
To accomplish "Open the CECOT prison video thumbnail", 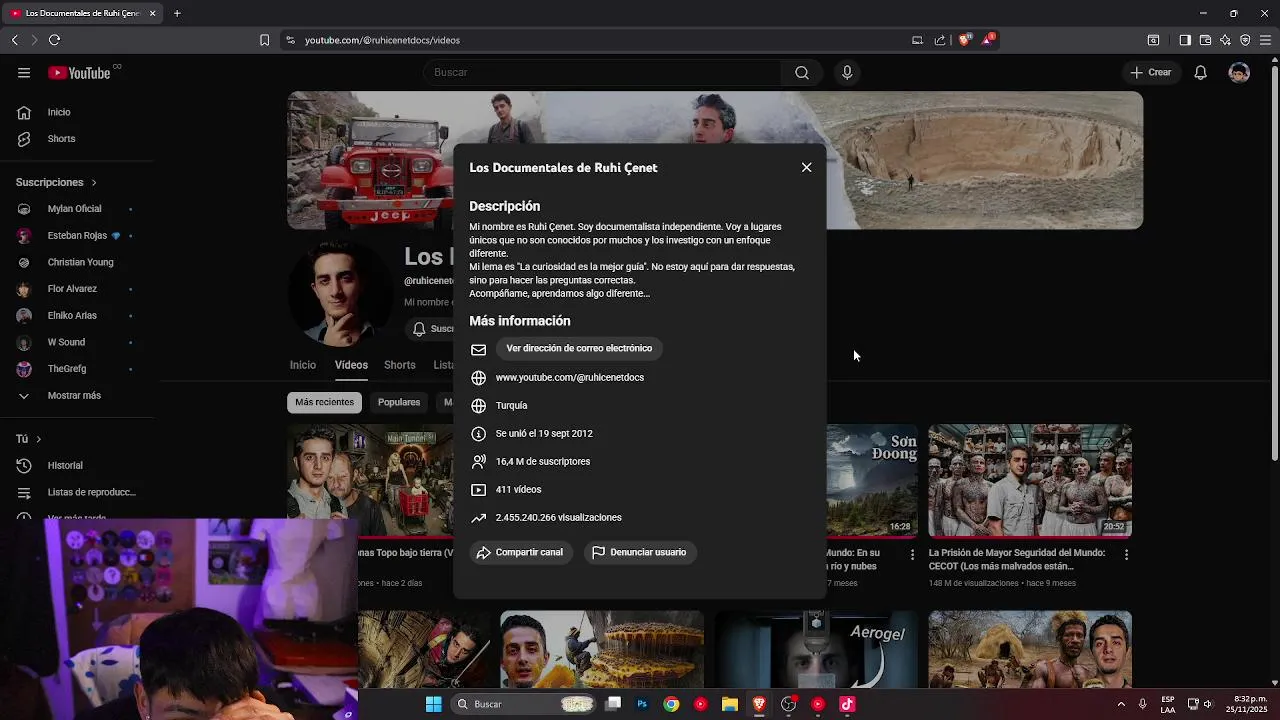I will click(x=1030, y=481).
